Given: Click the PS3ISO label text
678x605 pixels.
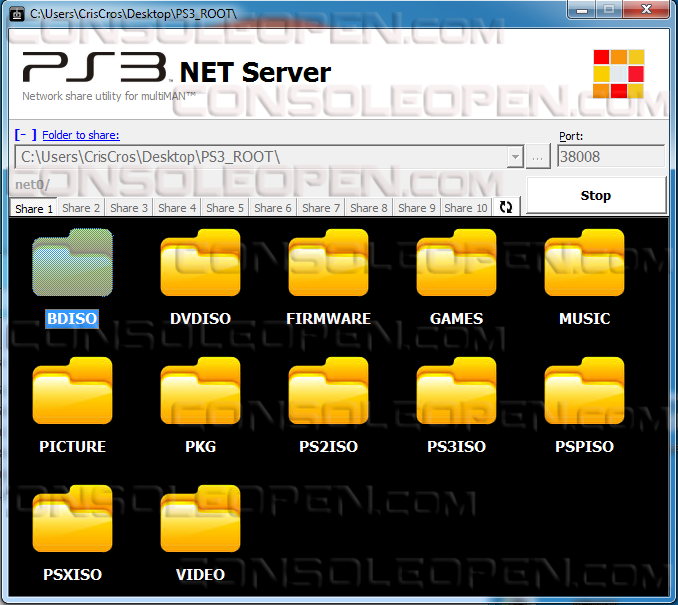Looking at the screenshot, I should (456, 447).
